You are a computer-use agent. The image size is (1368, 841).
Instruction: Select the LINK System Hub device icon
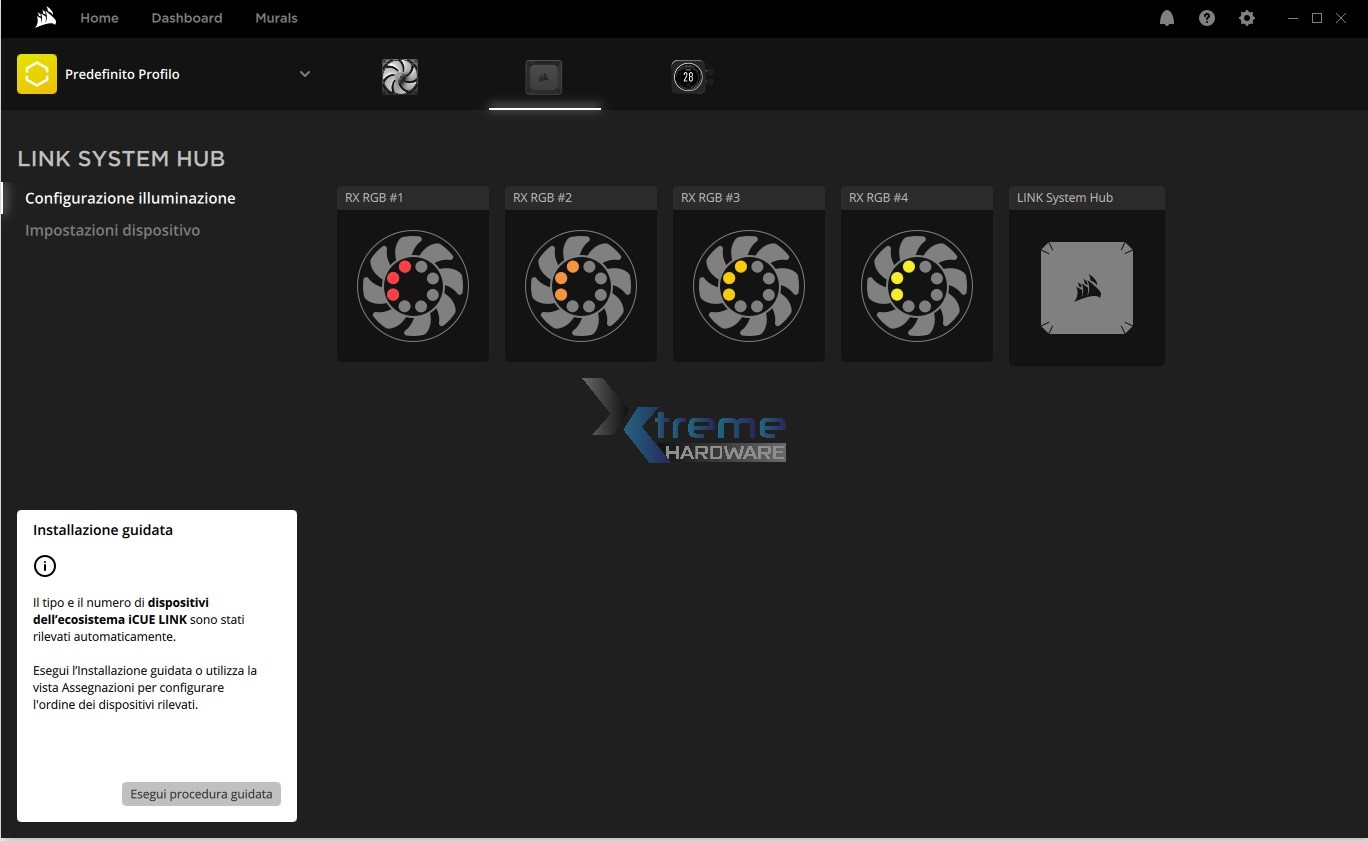[544, 77]
